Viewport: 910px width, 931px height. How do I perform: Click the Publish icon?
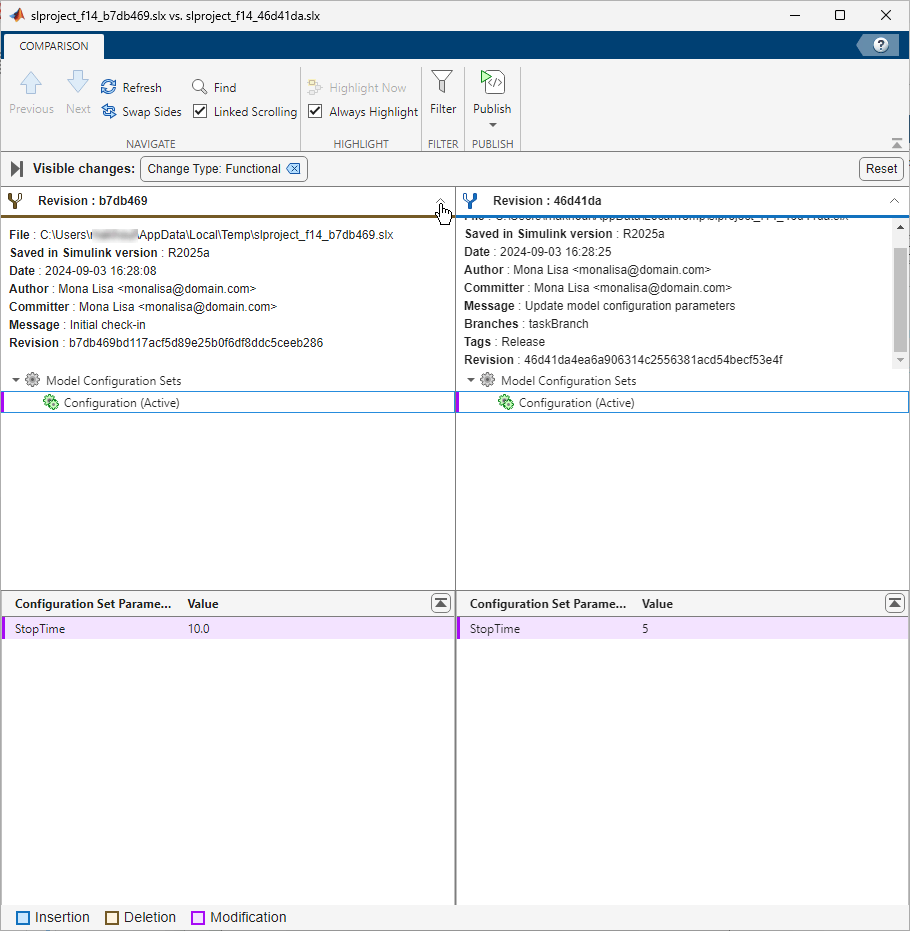[x=493, y=82]
